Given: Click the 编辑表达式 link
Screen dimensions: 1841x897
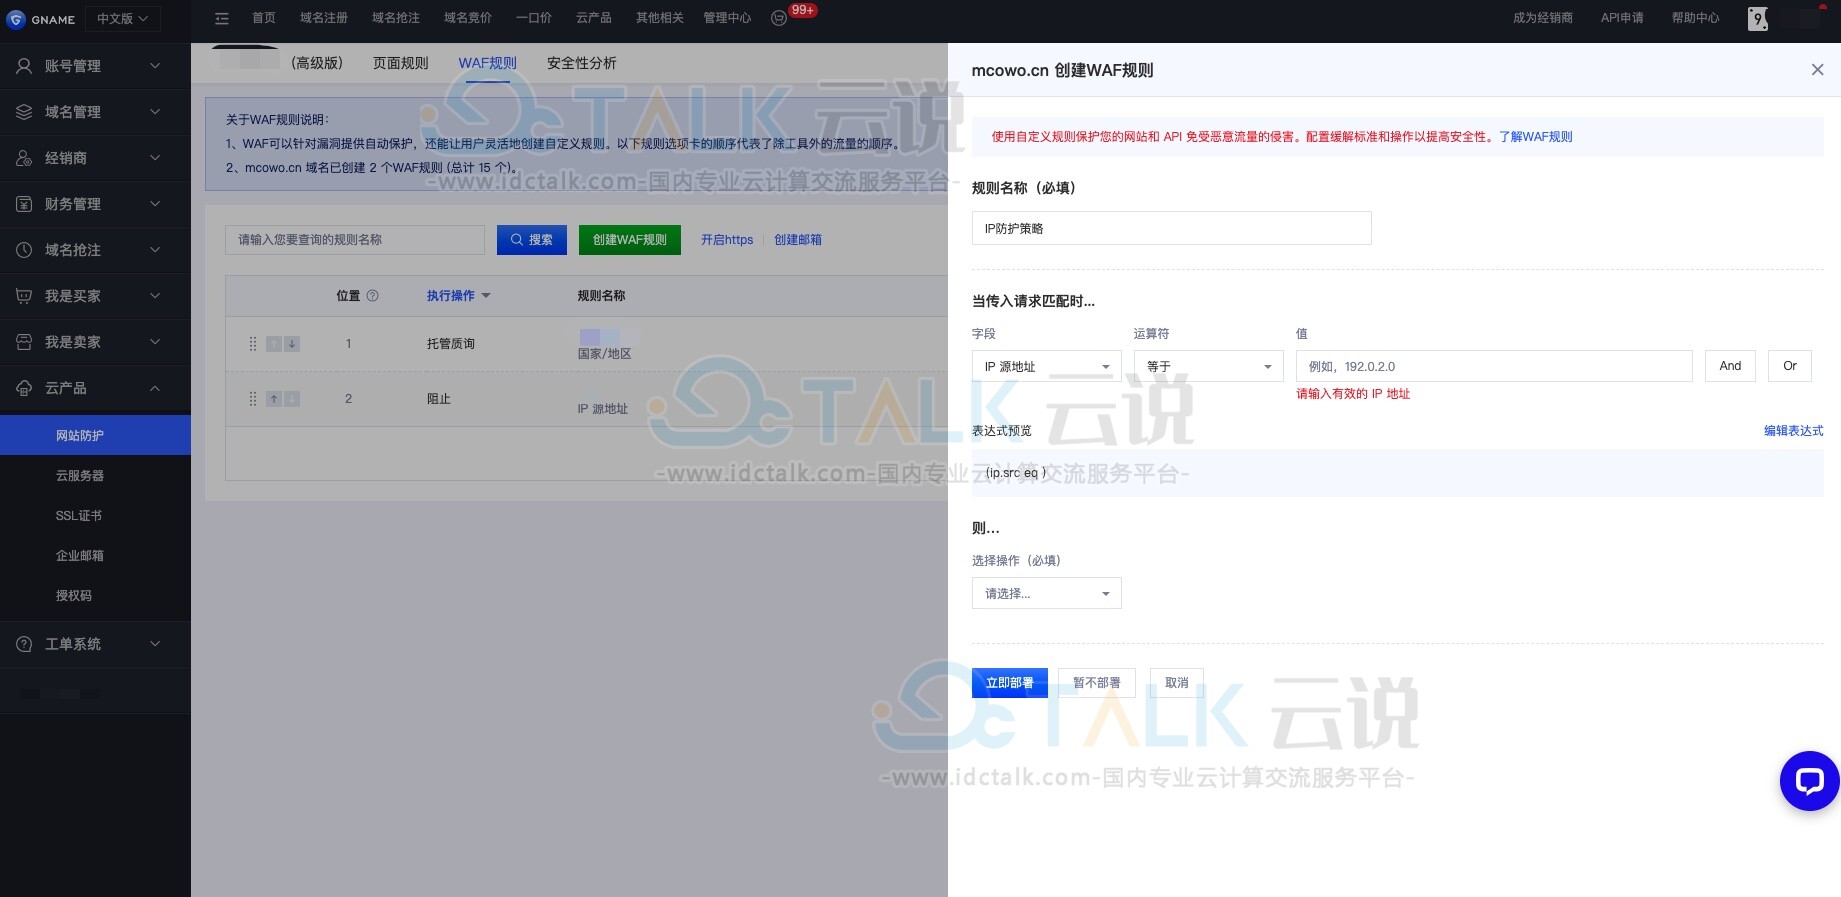Looking at the screenshot, I should coord(1794,431).
